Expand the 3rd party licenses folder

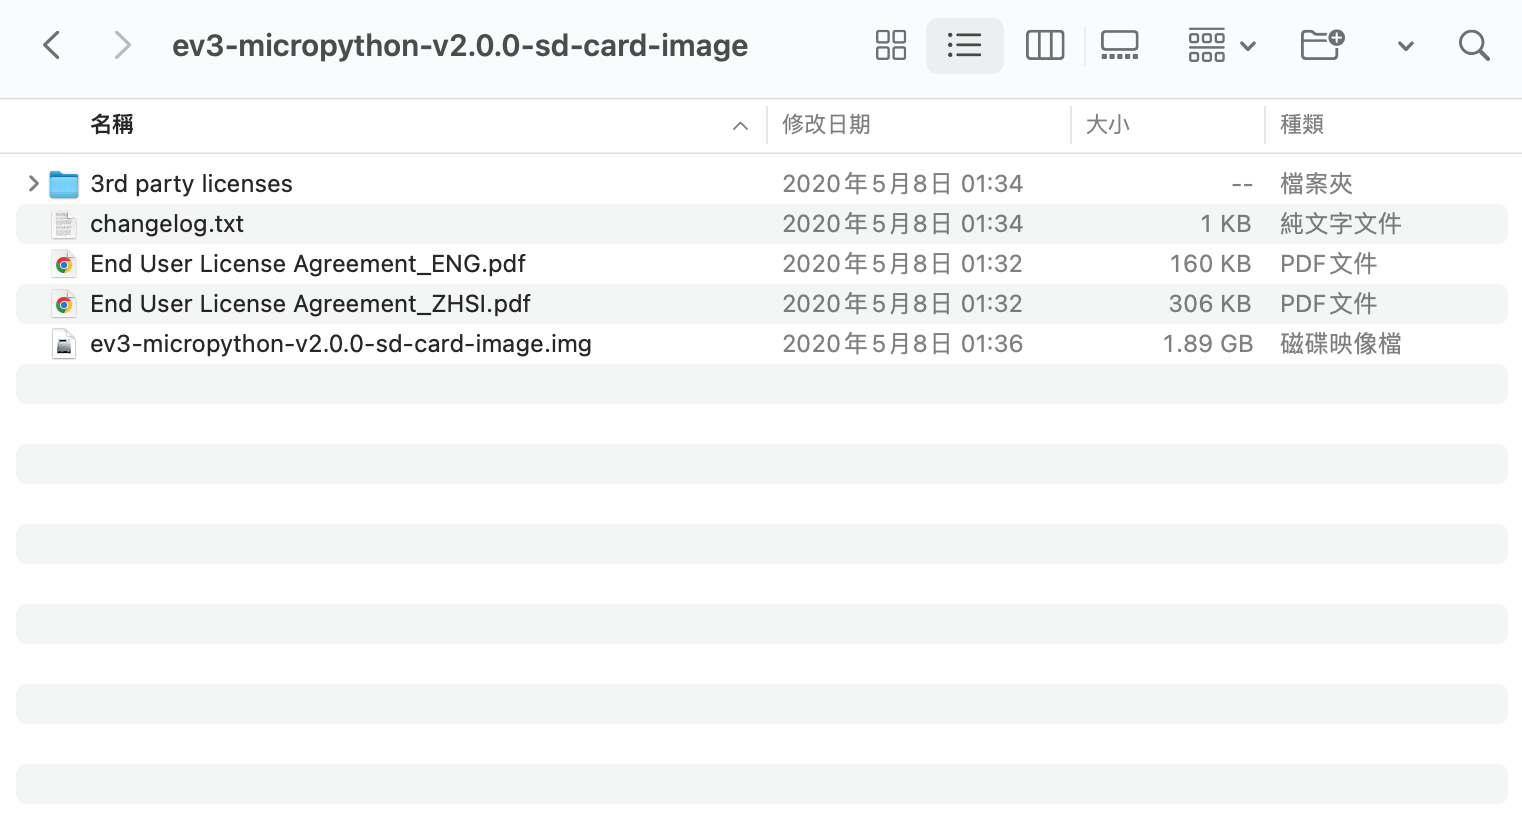coord(33,184)
